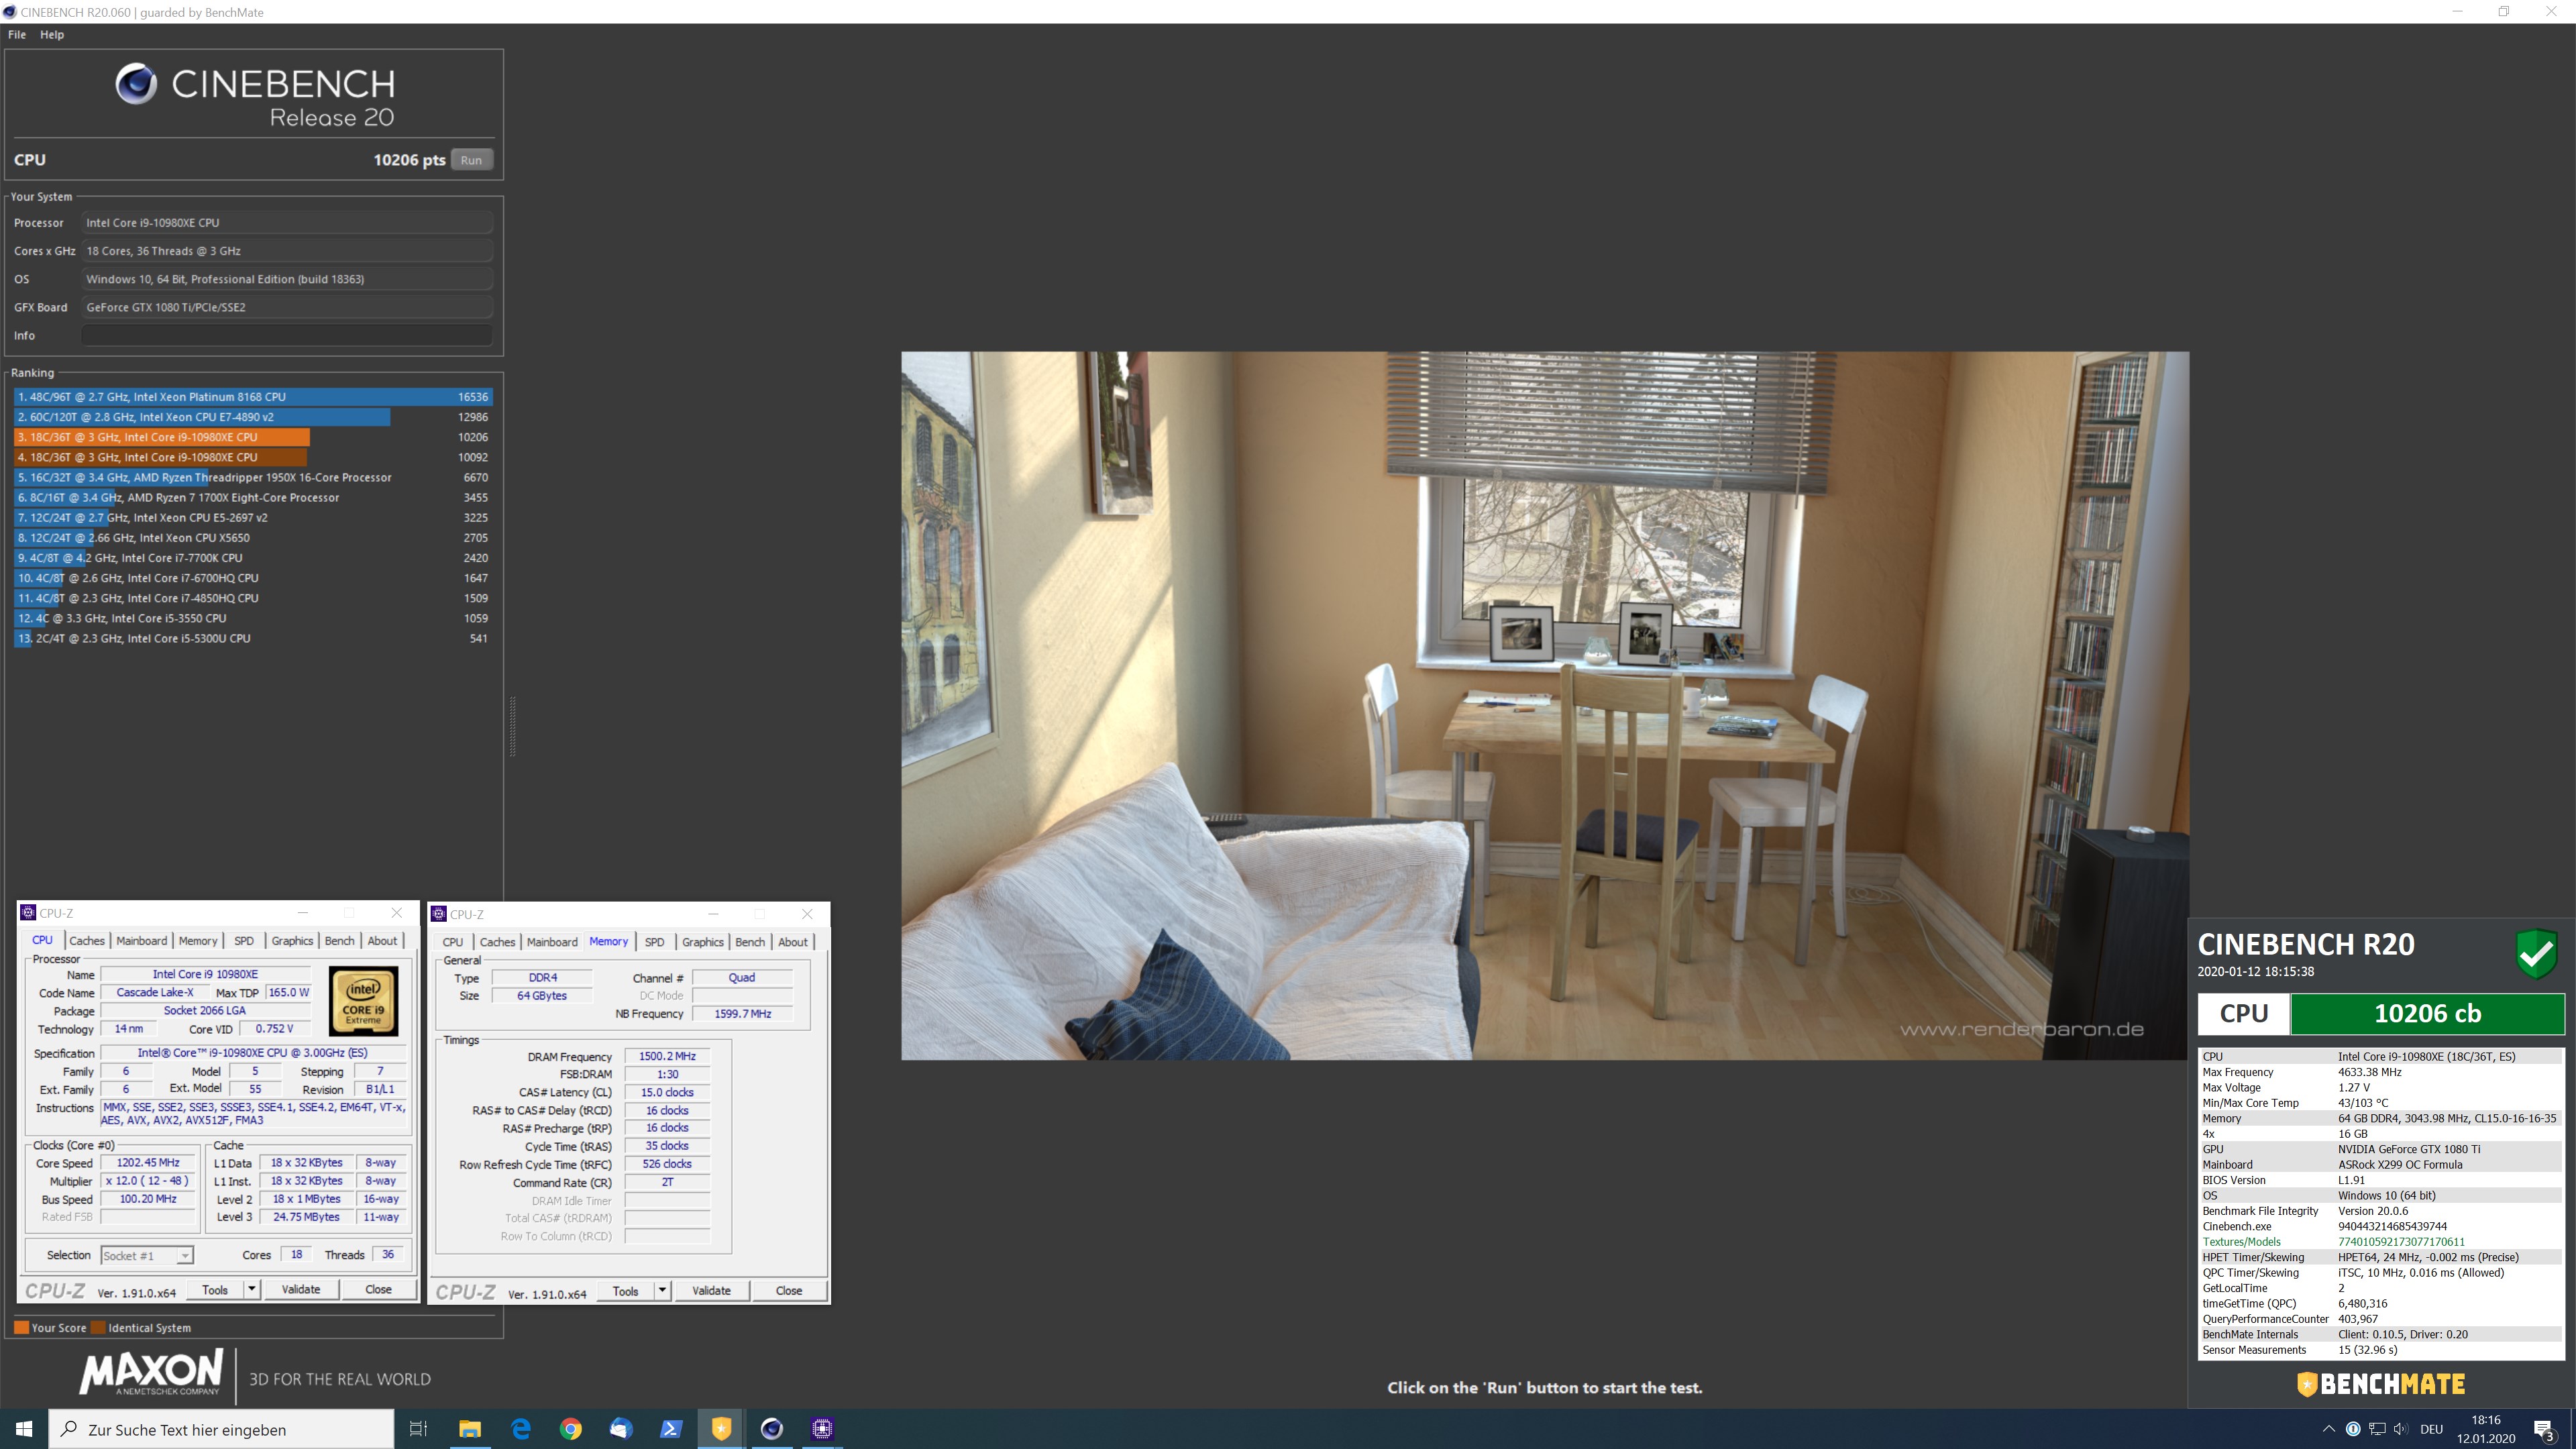The image size is (2576, 1449).
Task: Select ranking row with score 10206
Action: pos(253,437)
